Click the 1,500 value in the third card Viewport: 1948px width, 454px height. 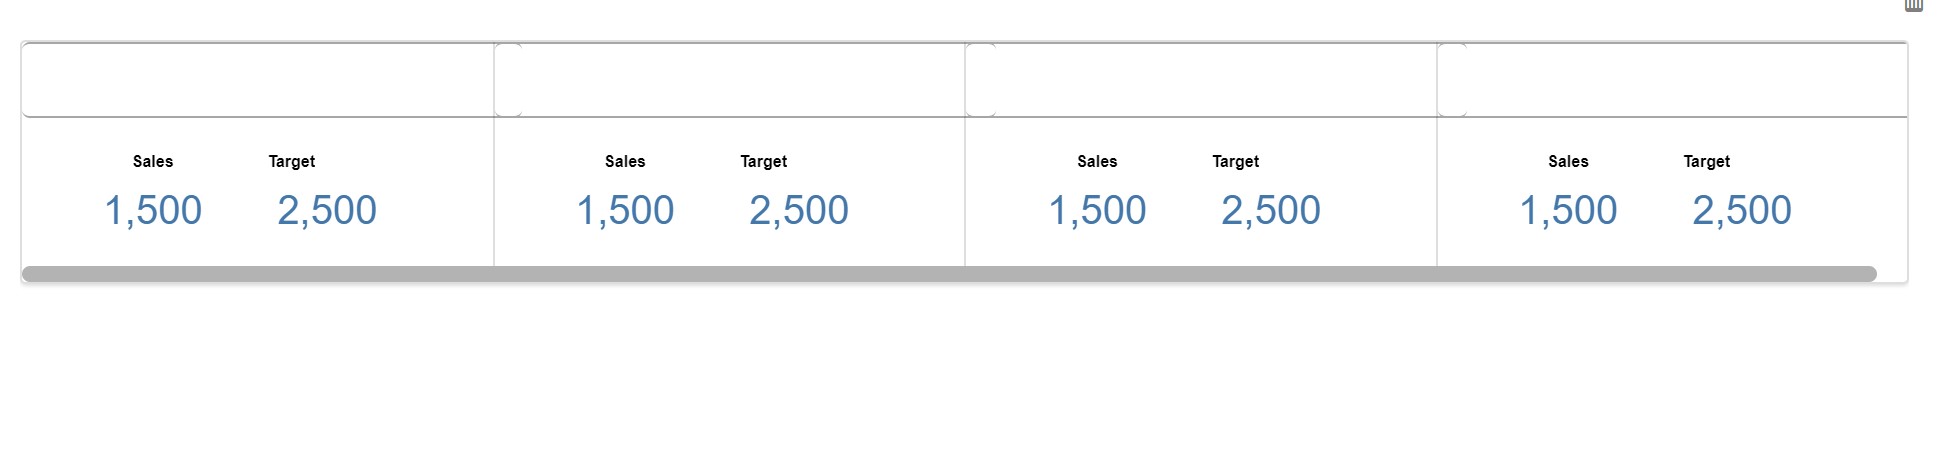[1097, 210]
